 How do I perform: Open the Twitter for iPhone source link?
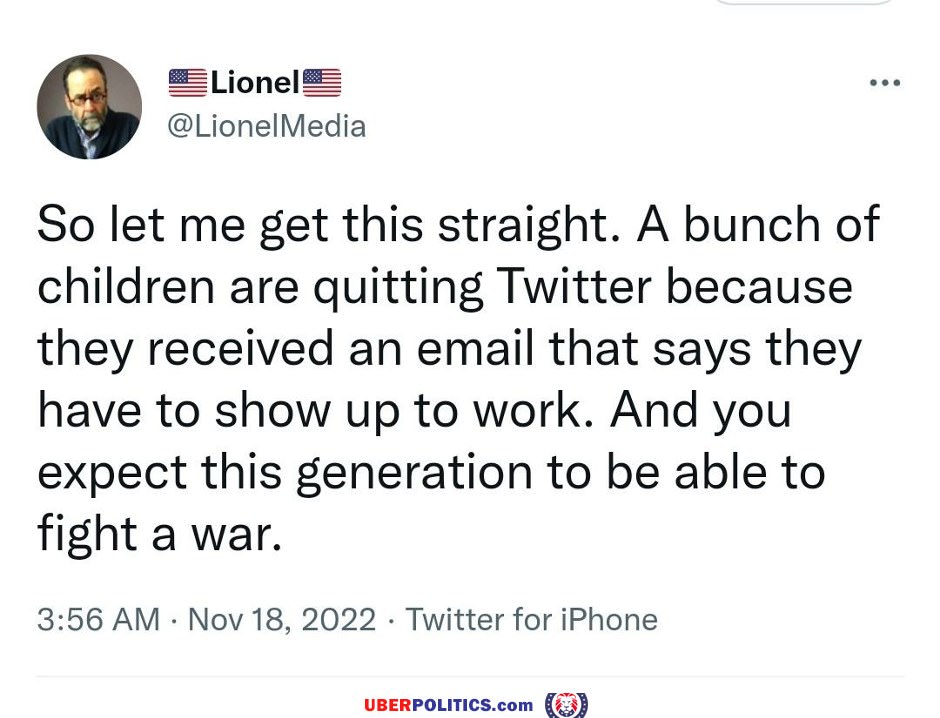click(531, 619)
